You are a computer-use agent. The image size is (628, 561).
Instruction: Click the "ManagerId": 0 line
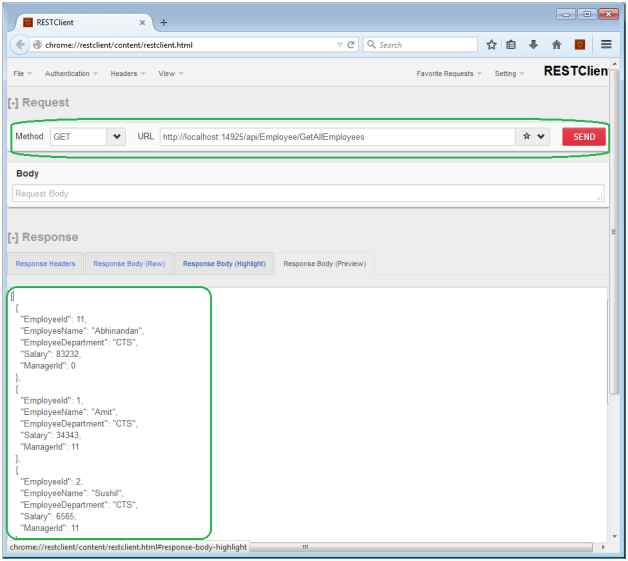[48, 366]
